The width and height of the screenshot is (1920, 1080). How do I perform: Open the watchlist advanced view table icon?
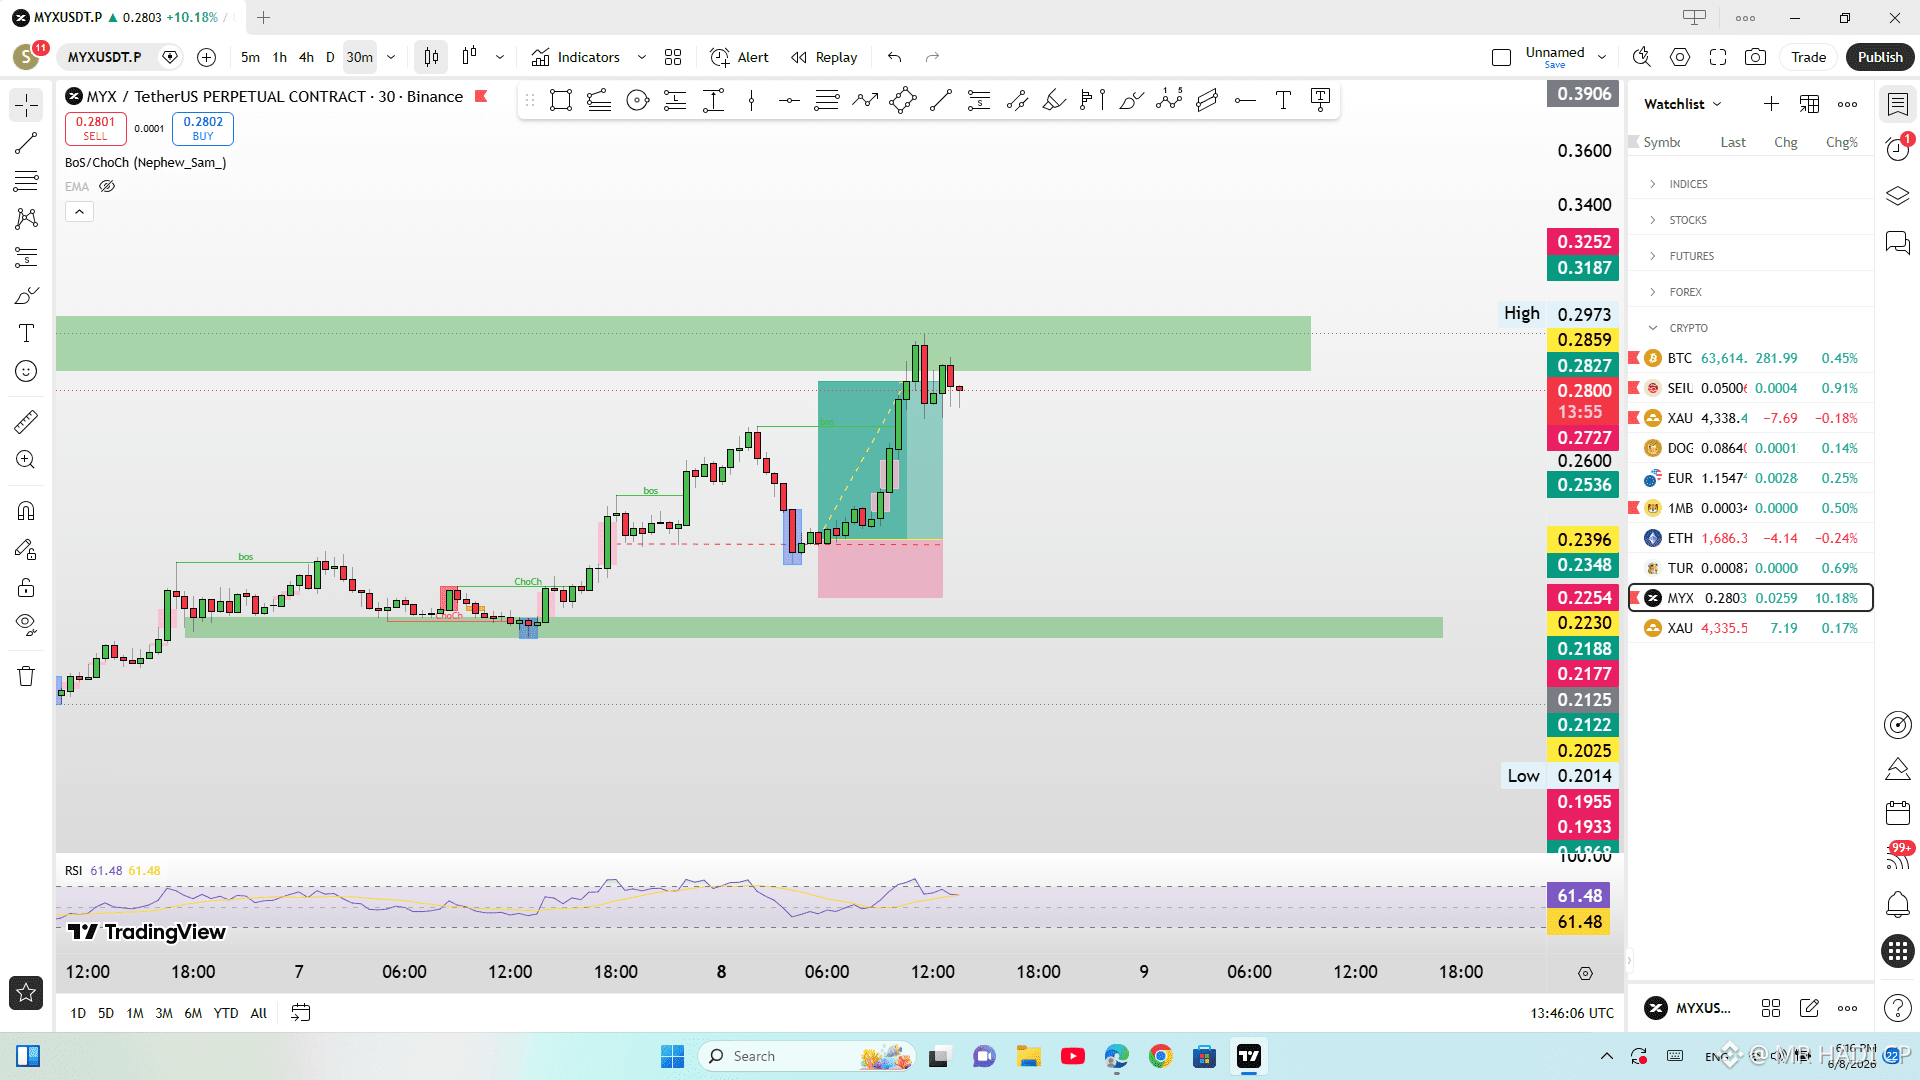[x=1809, y=104]
